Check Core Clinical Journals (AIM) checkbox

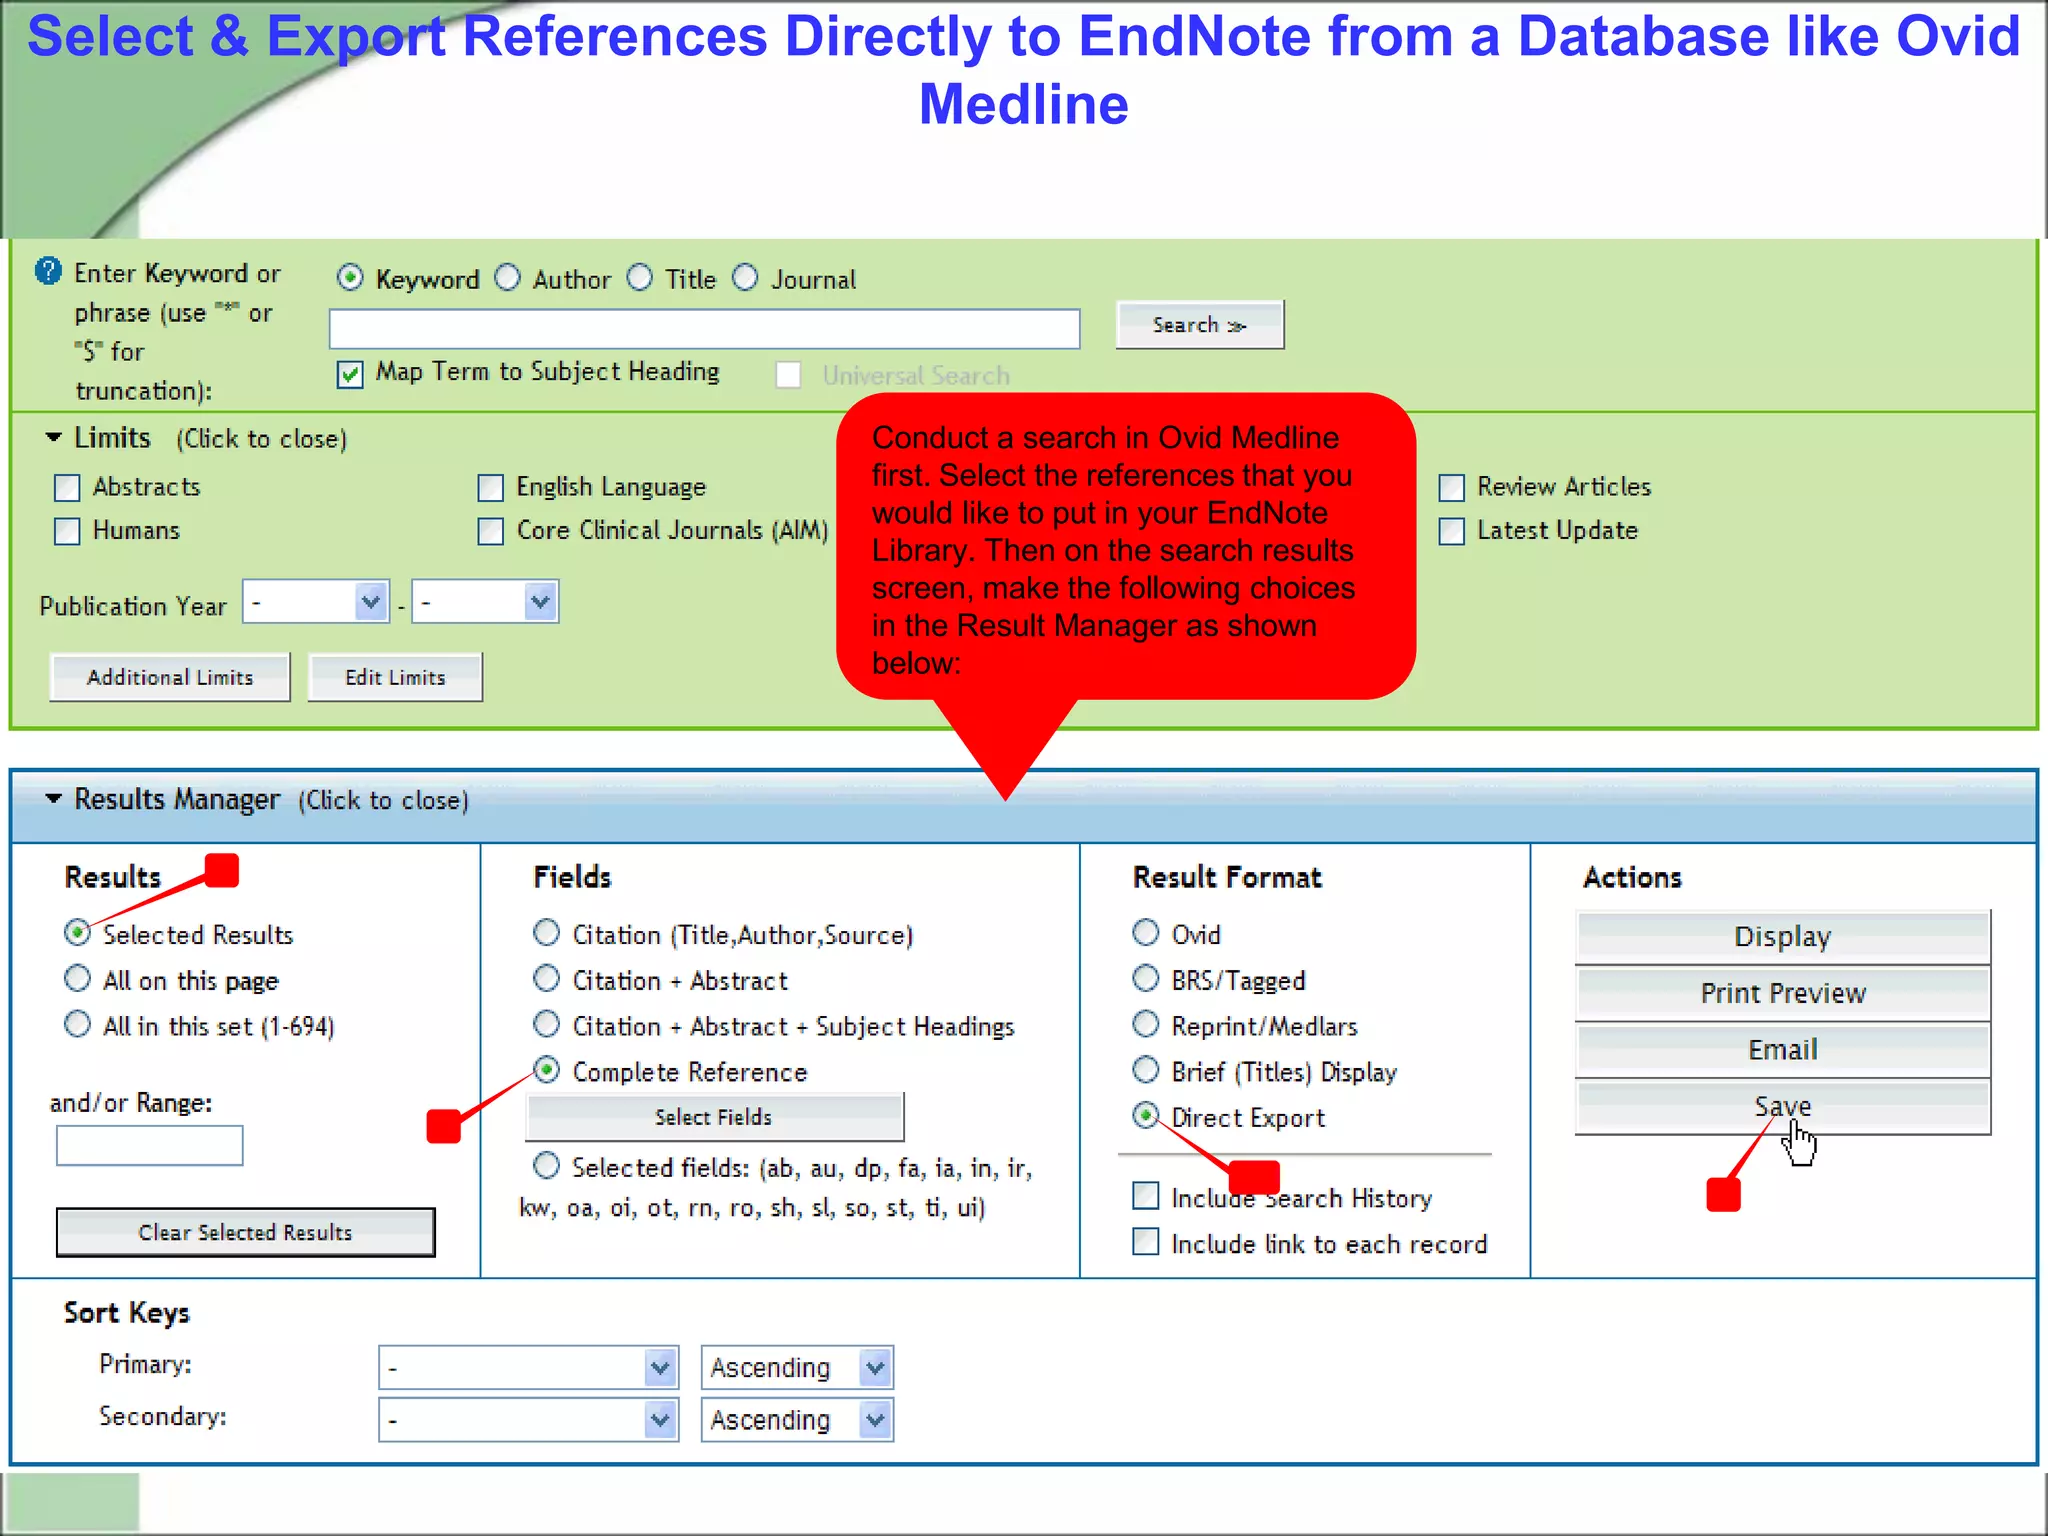pyautogui.click(x=490, y=531)
